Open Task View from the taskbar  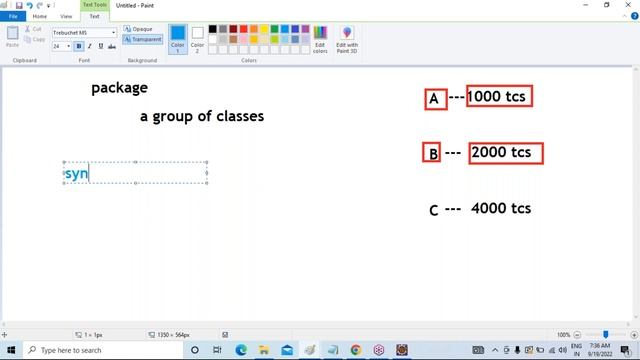click(x=217, y=350)
